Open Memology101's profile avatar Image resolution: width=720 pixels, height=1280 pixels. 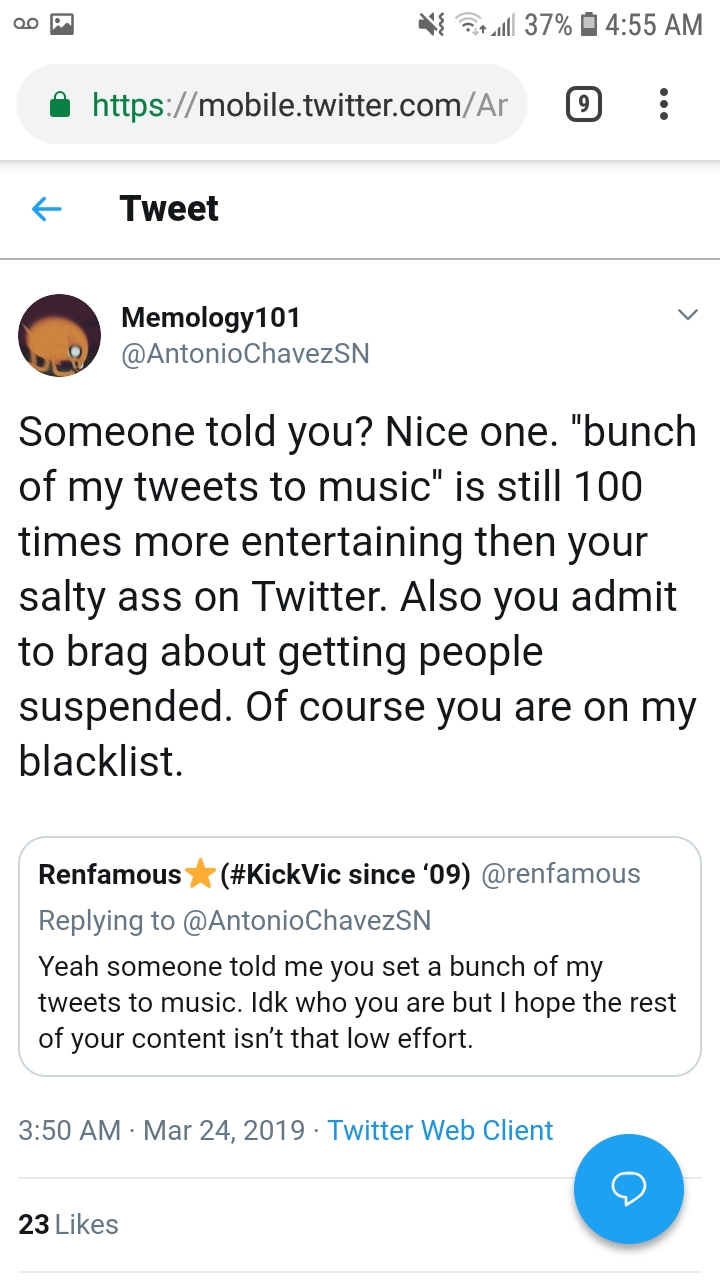pyautogui.click(x=60, y=335)
